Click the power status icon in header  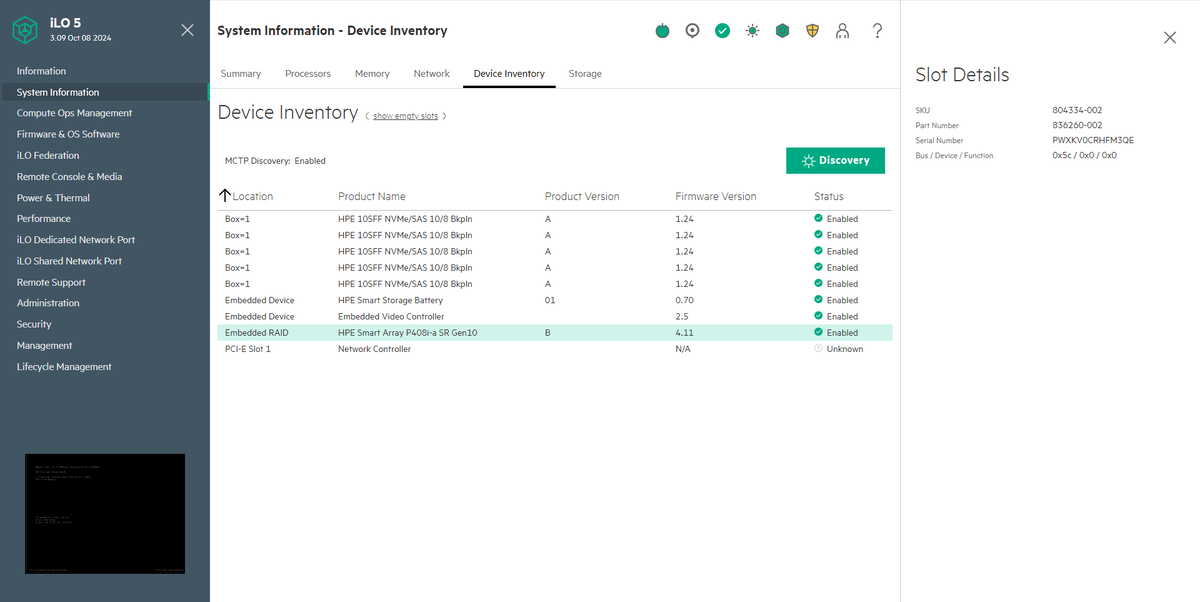coord(662,31)
